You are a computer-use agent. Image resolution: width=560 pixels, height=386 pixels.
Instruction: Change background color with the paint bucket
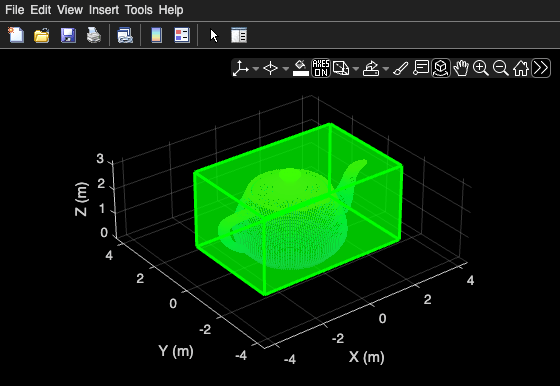pyautogui.click(x=301, y=68)
